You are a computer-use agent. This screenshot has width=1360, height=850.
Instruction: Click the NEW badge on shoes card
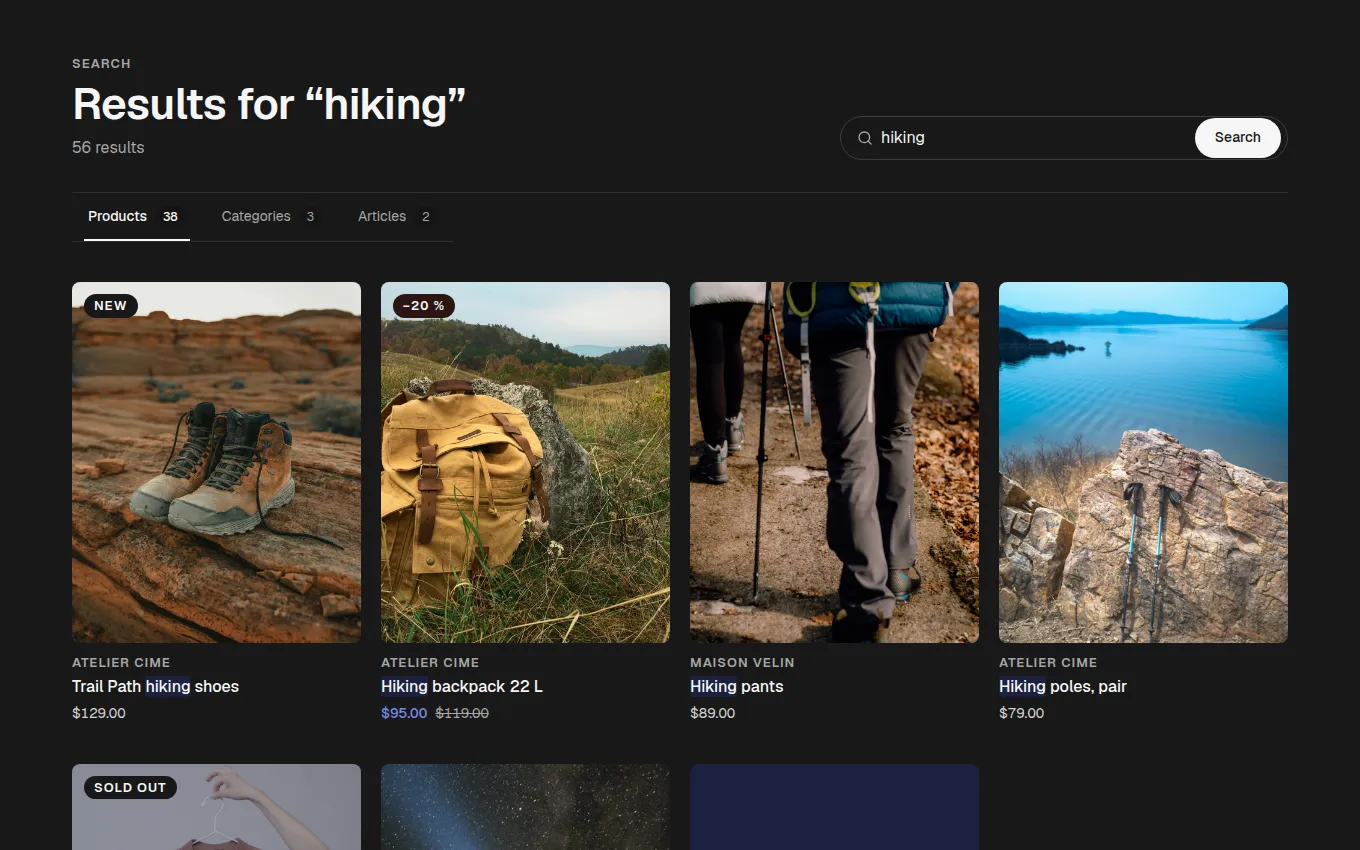(x=110, y=306)
